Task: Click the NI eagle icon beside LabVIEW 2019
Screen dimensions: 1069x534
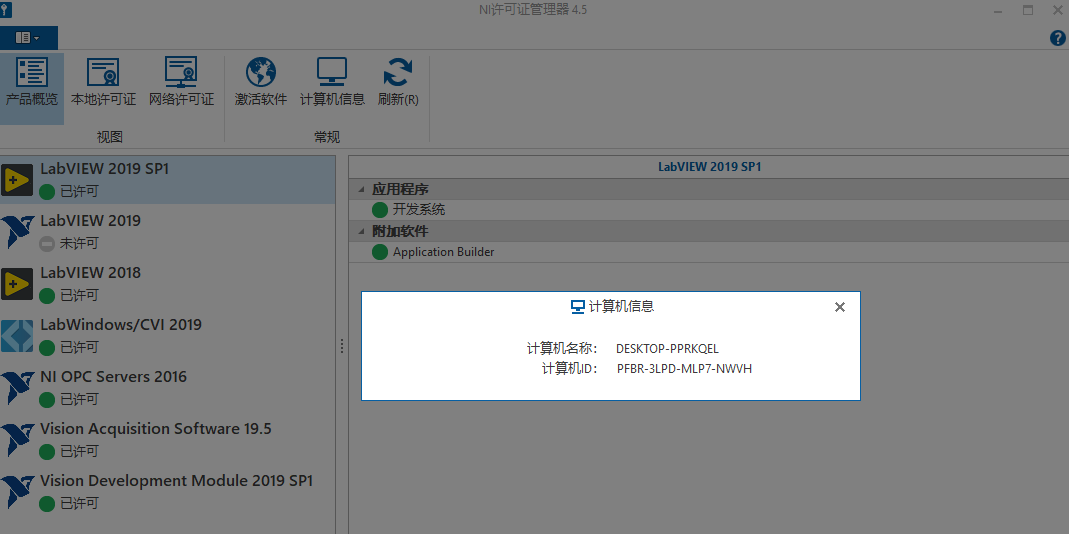Action: point(17,232)
